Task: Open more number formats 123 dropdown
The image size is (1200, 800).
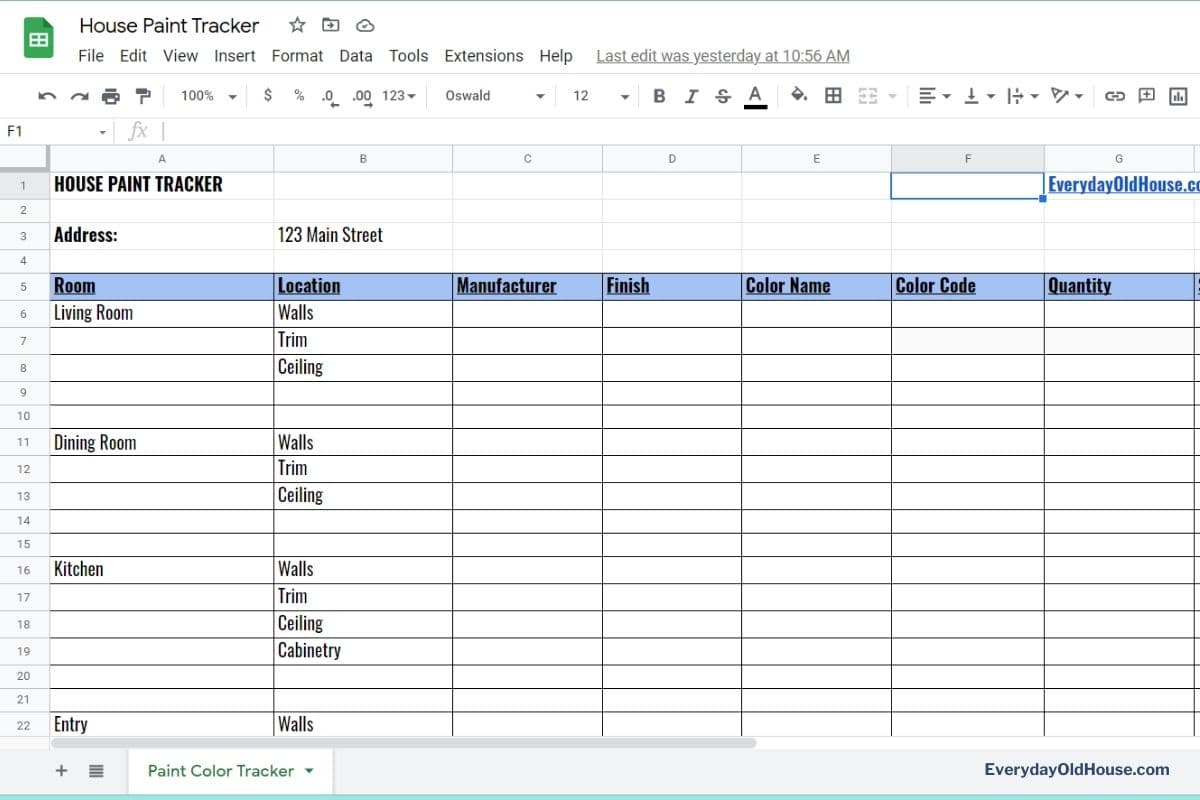Action: (x=399, y=96)
